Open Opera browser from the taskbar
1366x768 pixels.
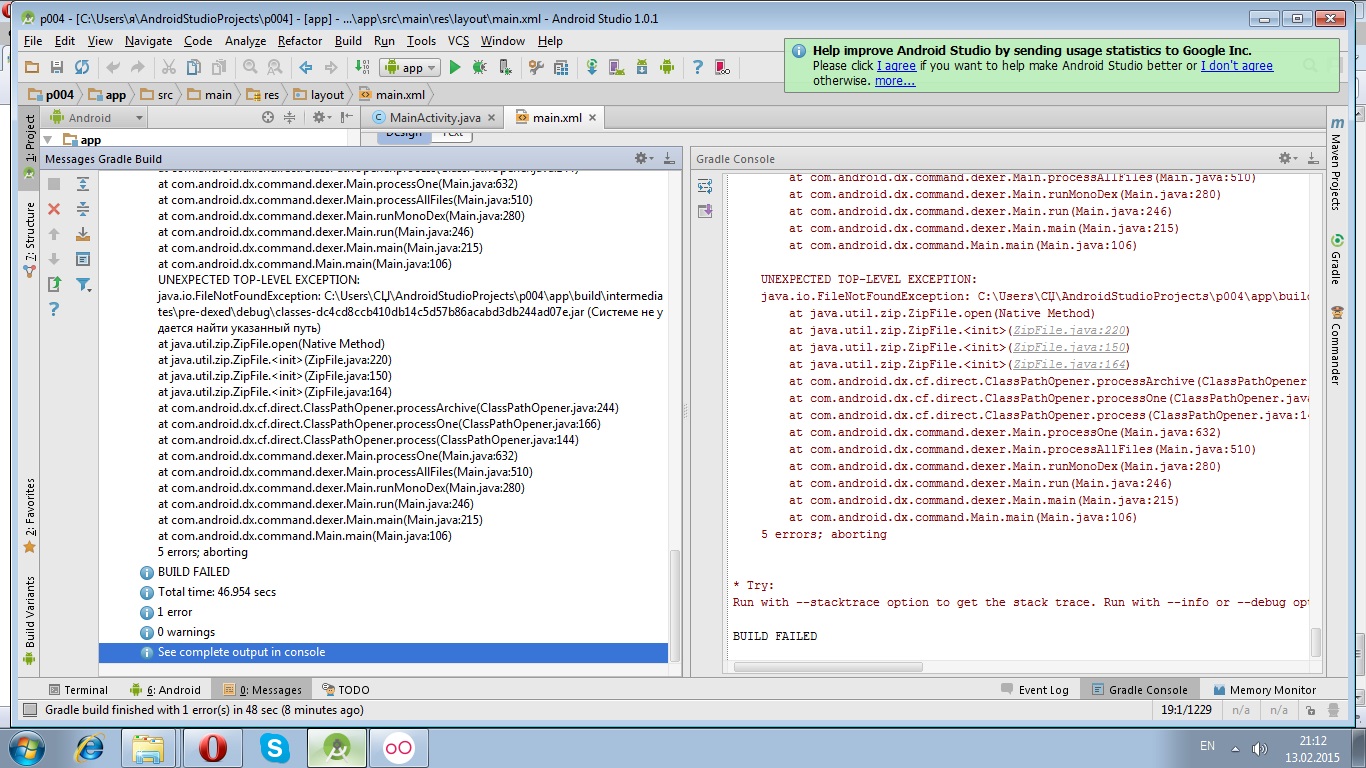pyautogui.click(x=213, y=747)
